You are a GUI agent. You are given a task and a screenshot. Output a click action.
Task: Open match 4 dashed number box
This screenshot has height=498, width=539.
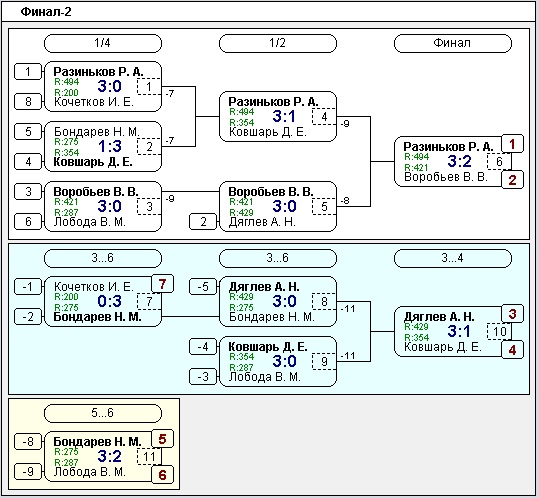(324, 117)
